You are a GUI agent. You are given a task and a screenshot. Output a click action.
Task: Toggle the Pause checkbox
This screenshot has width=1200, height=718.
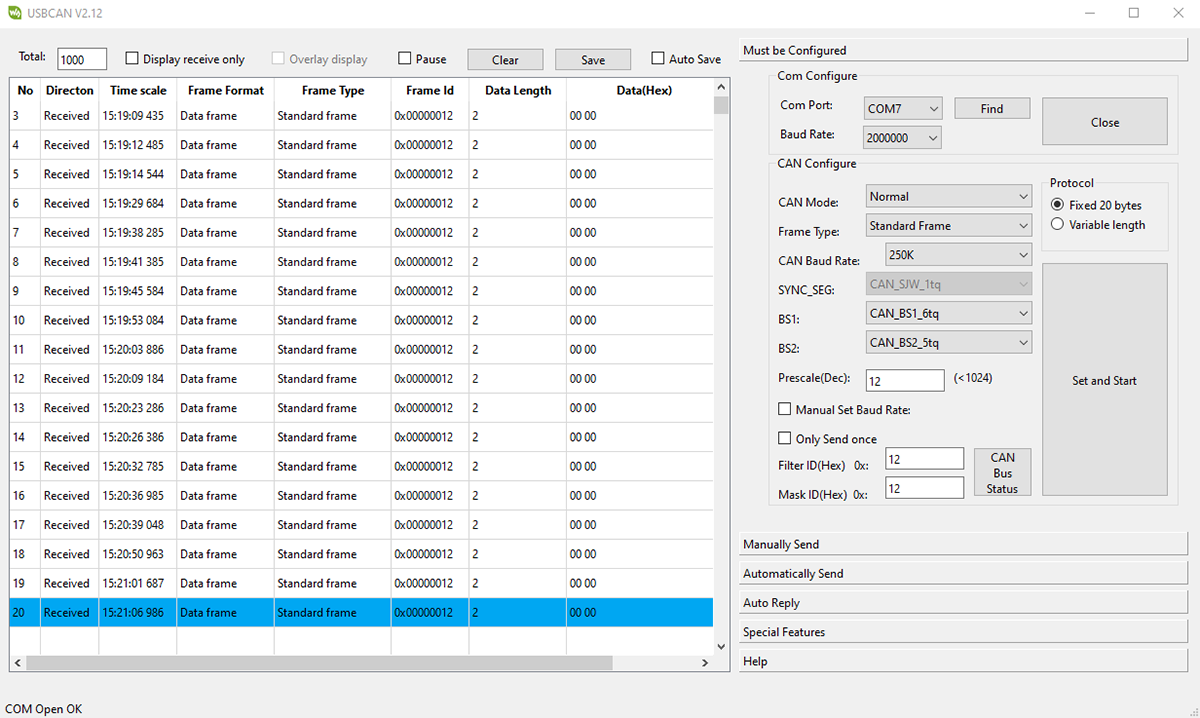tap(405, 59)
